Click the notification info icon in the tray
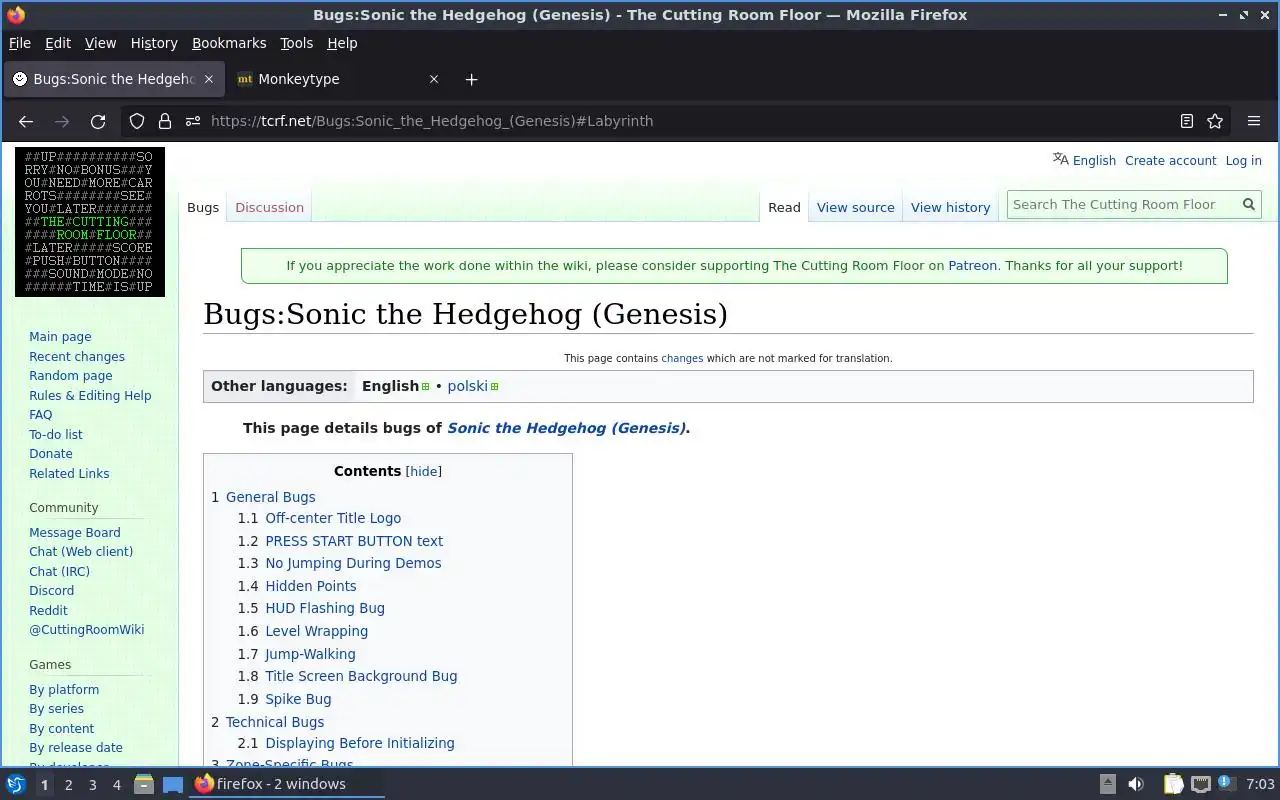The height and width of the screenshot is (800, 1280). (x=1226, y=784)
